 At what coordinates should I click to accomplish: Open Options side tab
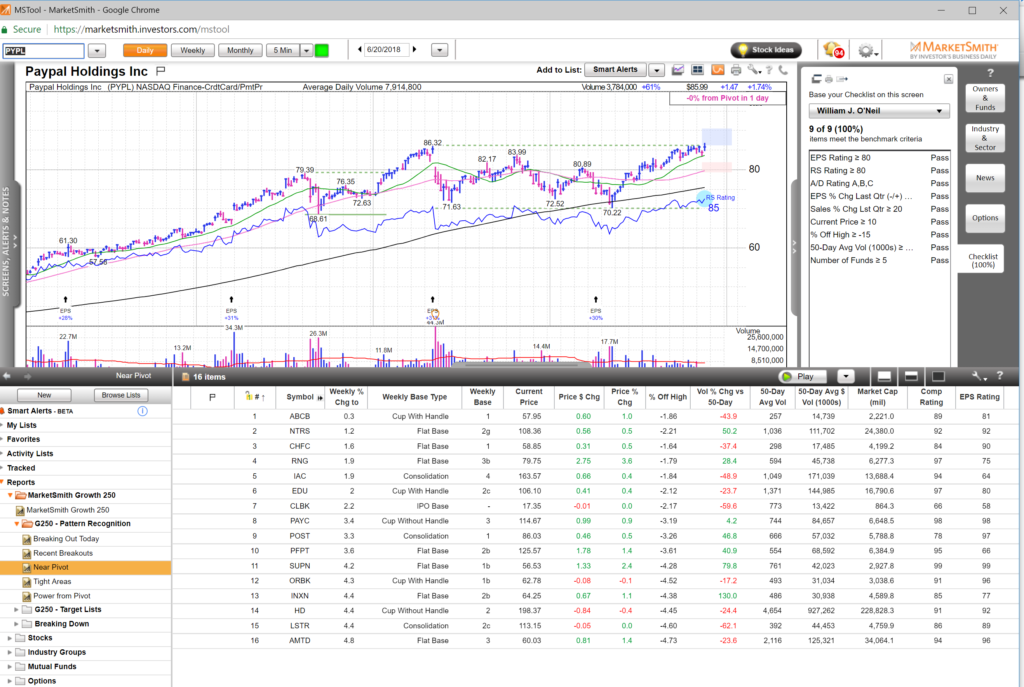click(x=984, y=218)
